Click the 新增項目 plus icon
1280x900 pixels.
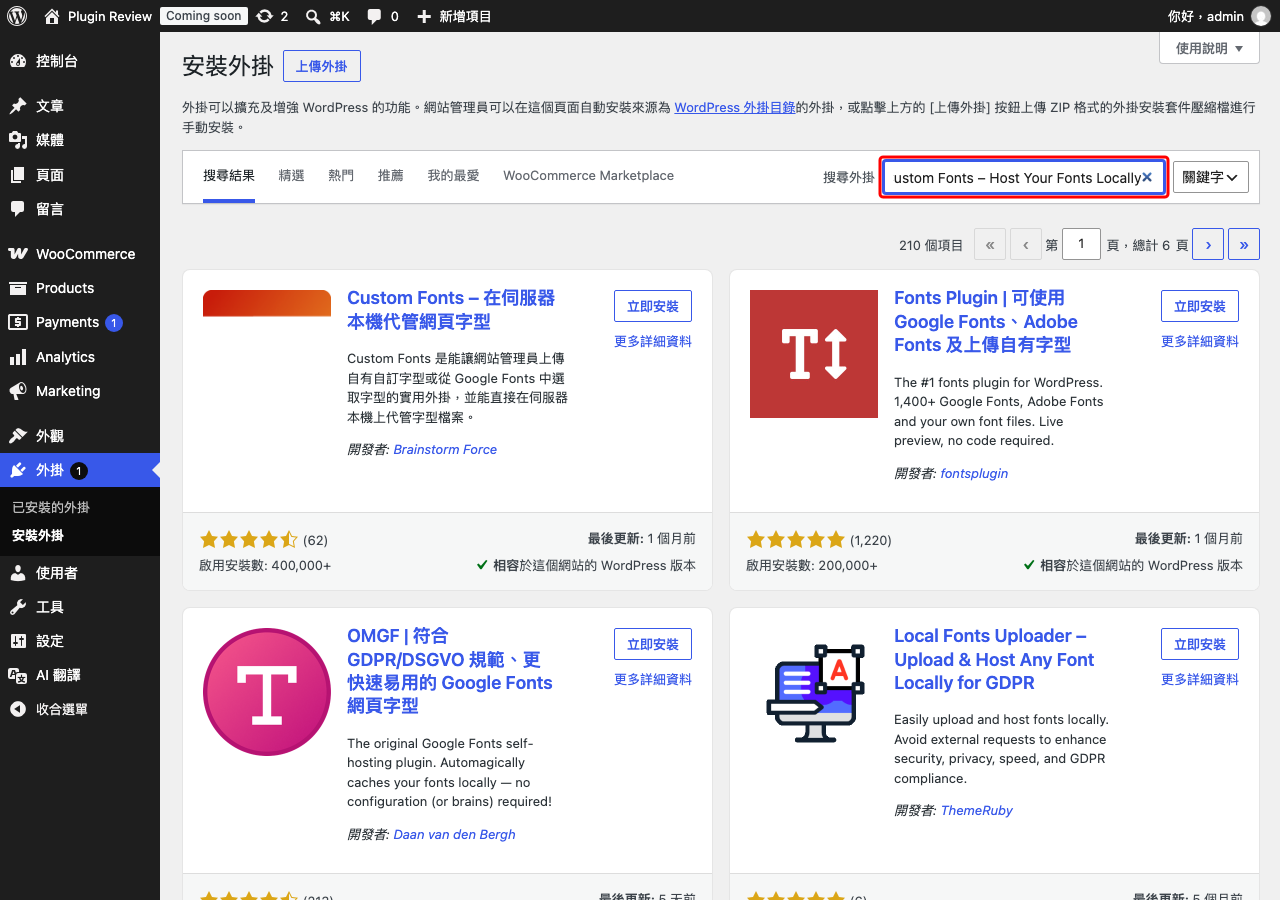[x=424, y=16]
